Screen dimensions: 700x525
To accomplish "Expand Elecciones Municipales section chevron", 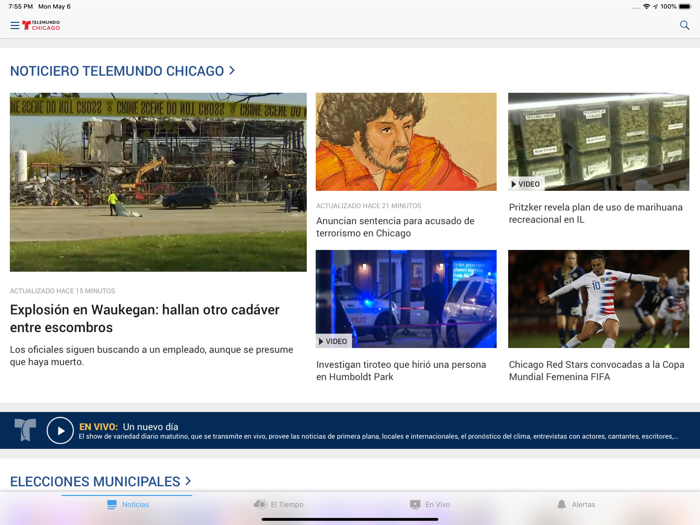I will point(188,481).
